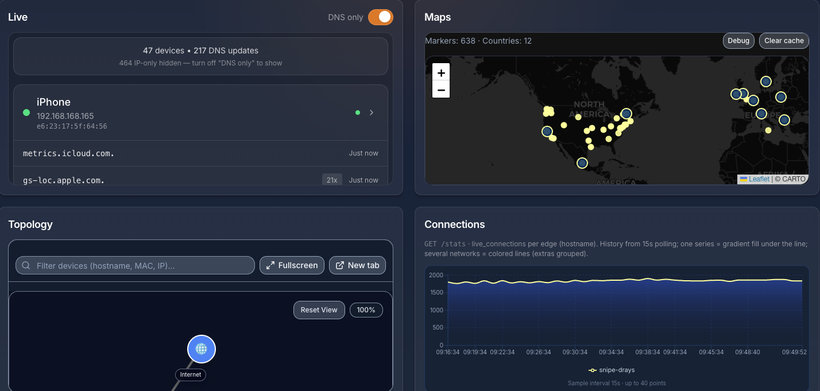Viewport: 820px width, 391px height.
Task: Open the Leaflet attribution link
Action: point(759,179)
